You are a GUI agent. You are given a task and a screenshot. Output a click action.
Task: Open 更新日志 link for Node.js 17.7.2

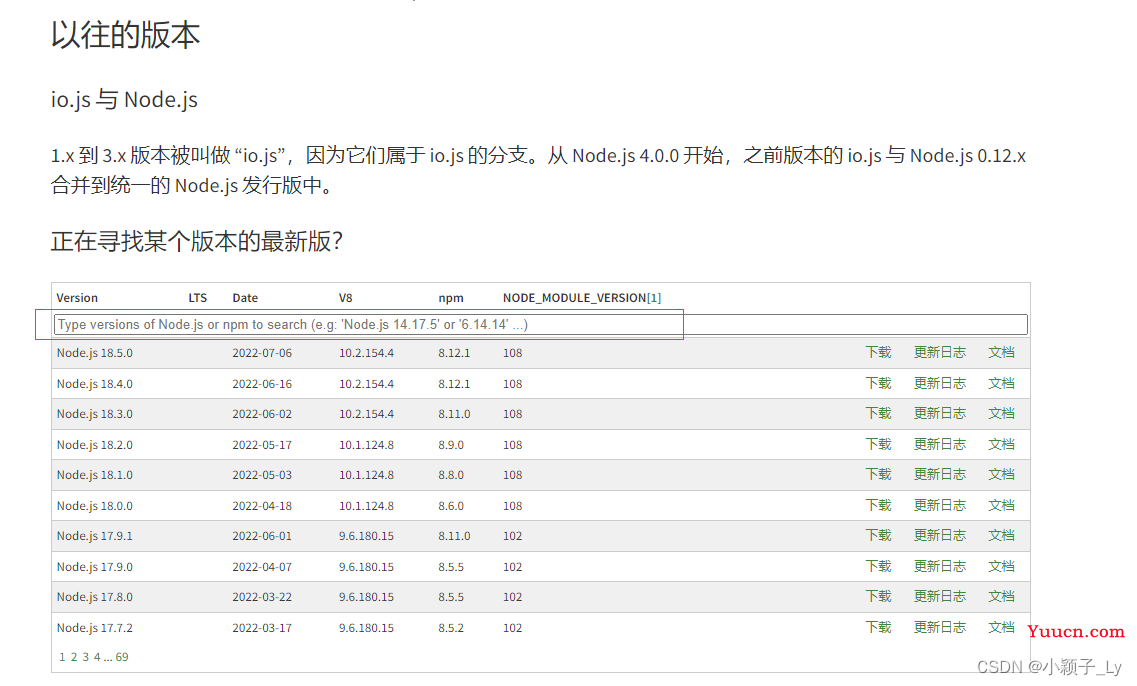(x=940, y=627)
